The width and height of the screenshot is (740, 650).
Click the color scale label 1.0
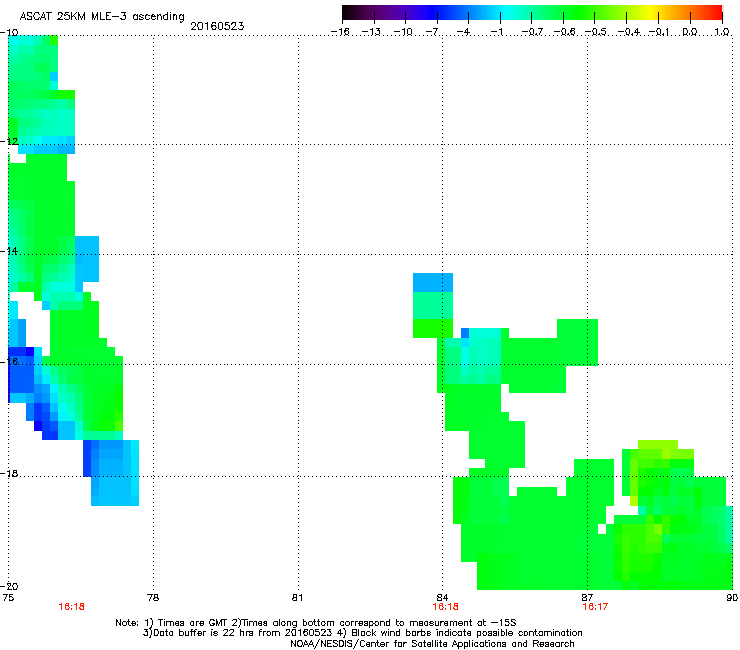coord(722,32)
